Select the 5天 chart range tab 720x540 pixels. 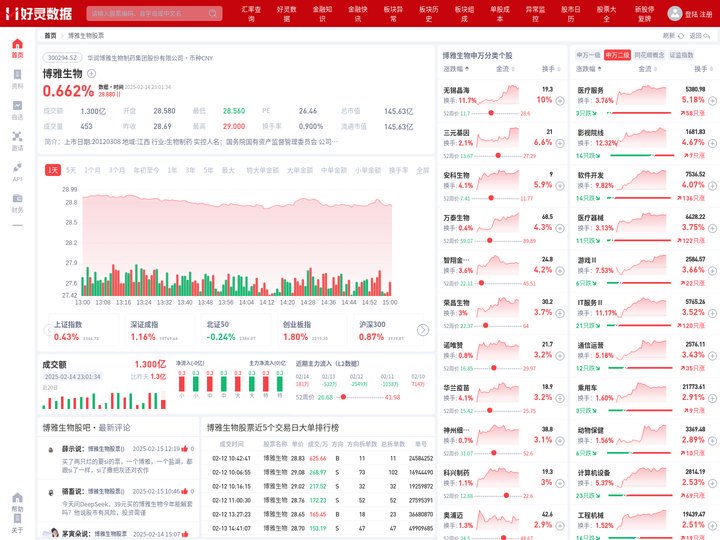tap(71, 170)
